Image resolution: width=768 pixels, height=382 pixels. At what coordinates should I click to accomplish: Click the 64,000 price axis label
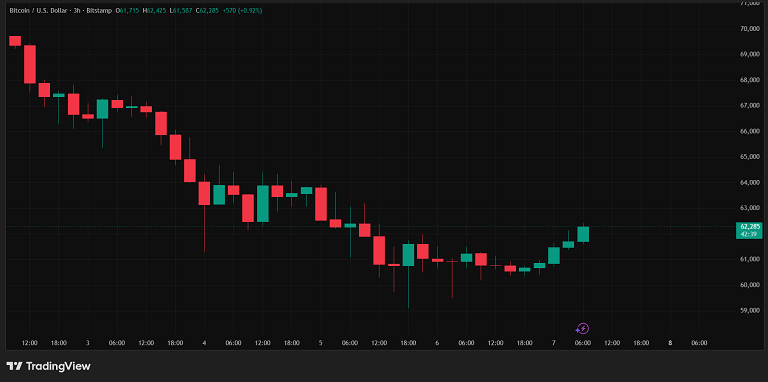(750, 183)
